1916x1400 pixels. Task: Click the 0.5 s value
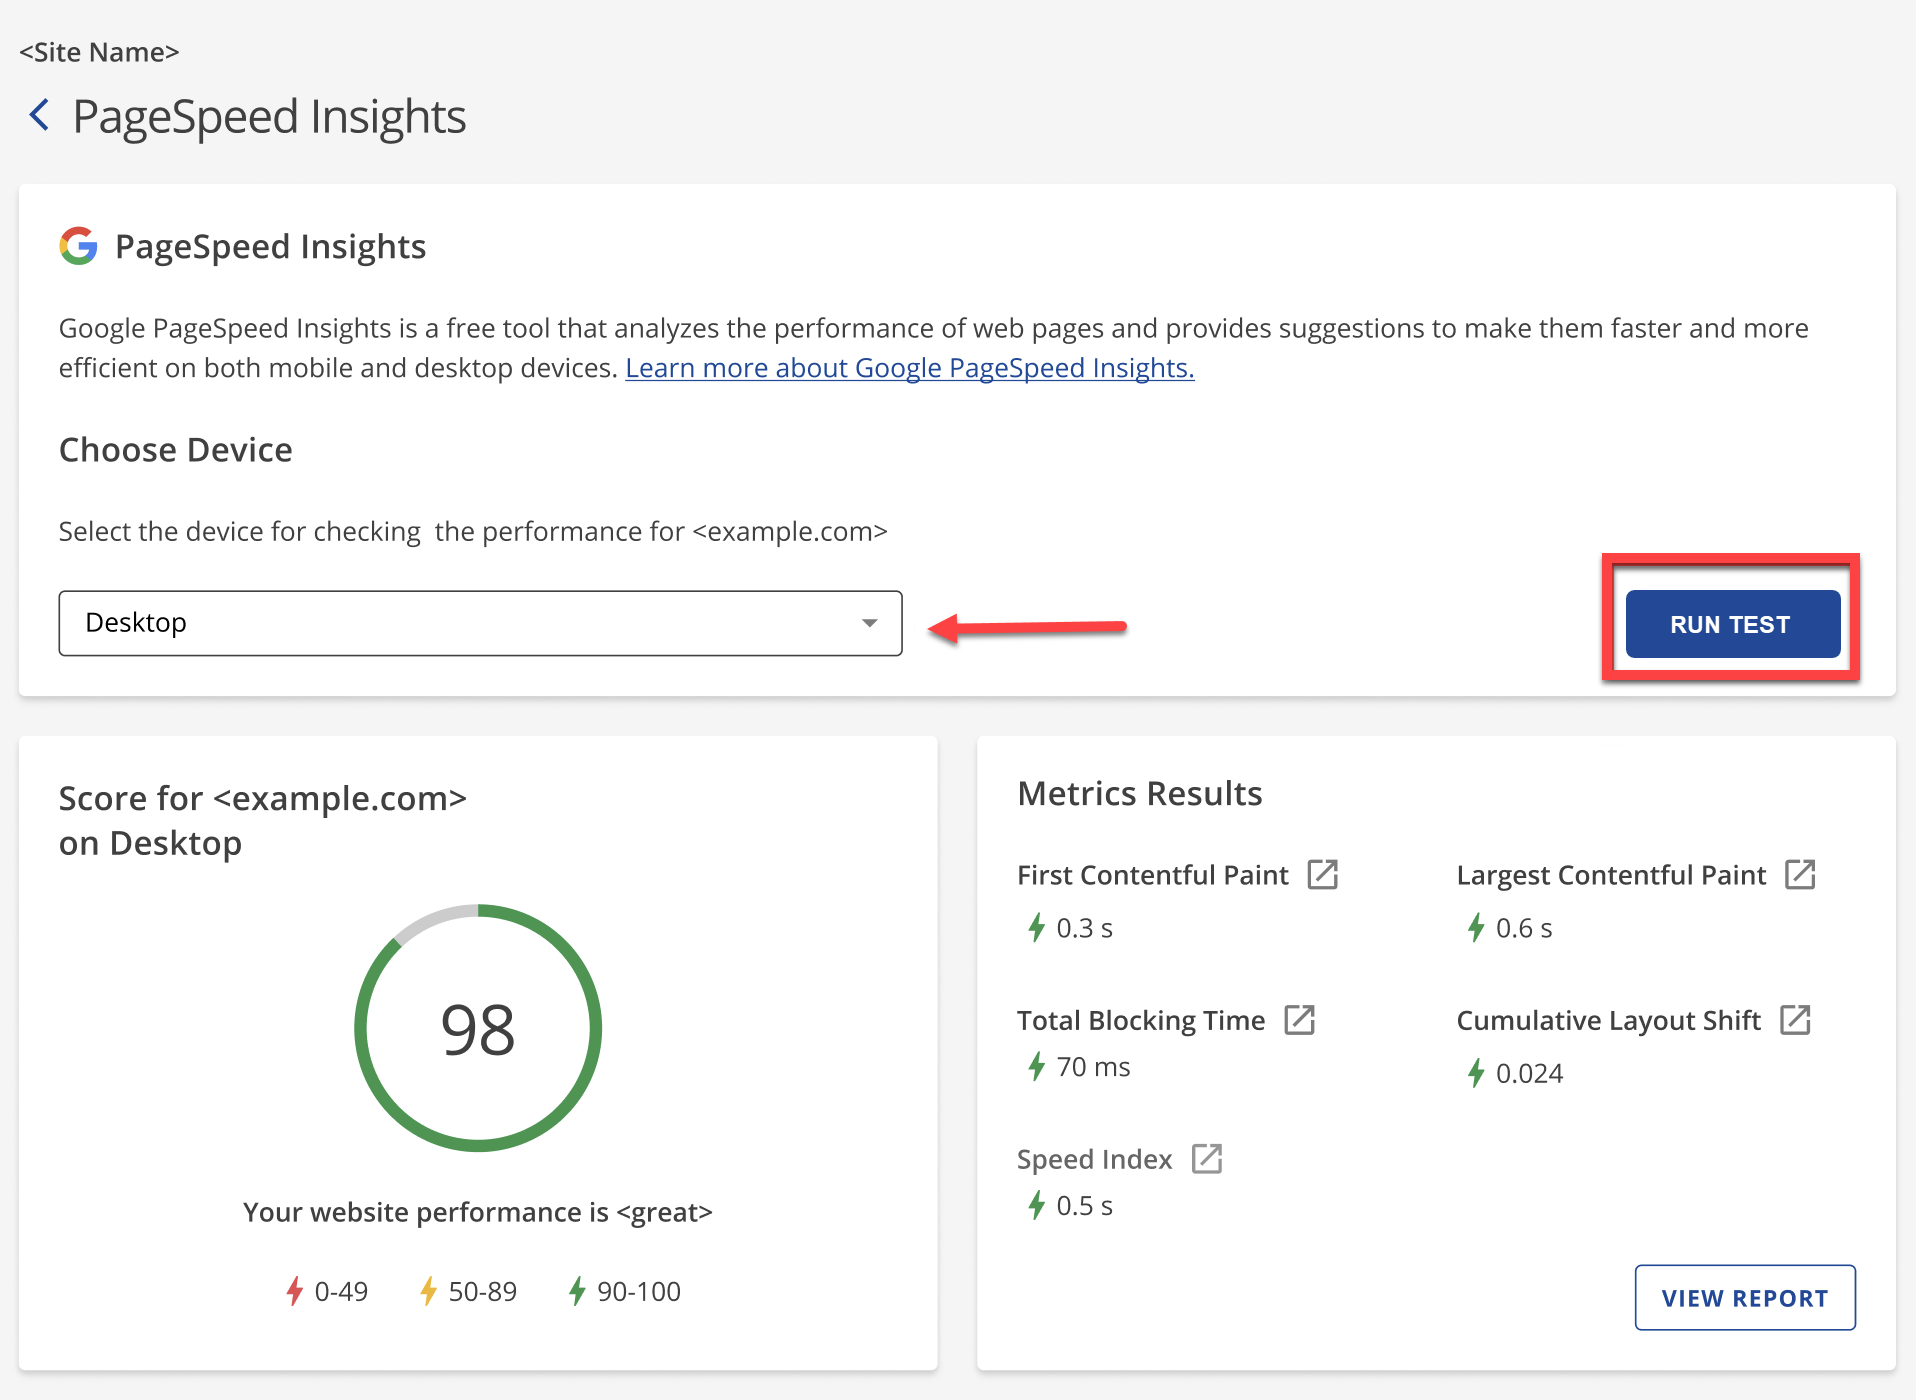click(1084, 1206)
